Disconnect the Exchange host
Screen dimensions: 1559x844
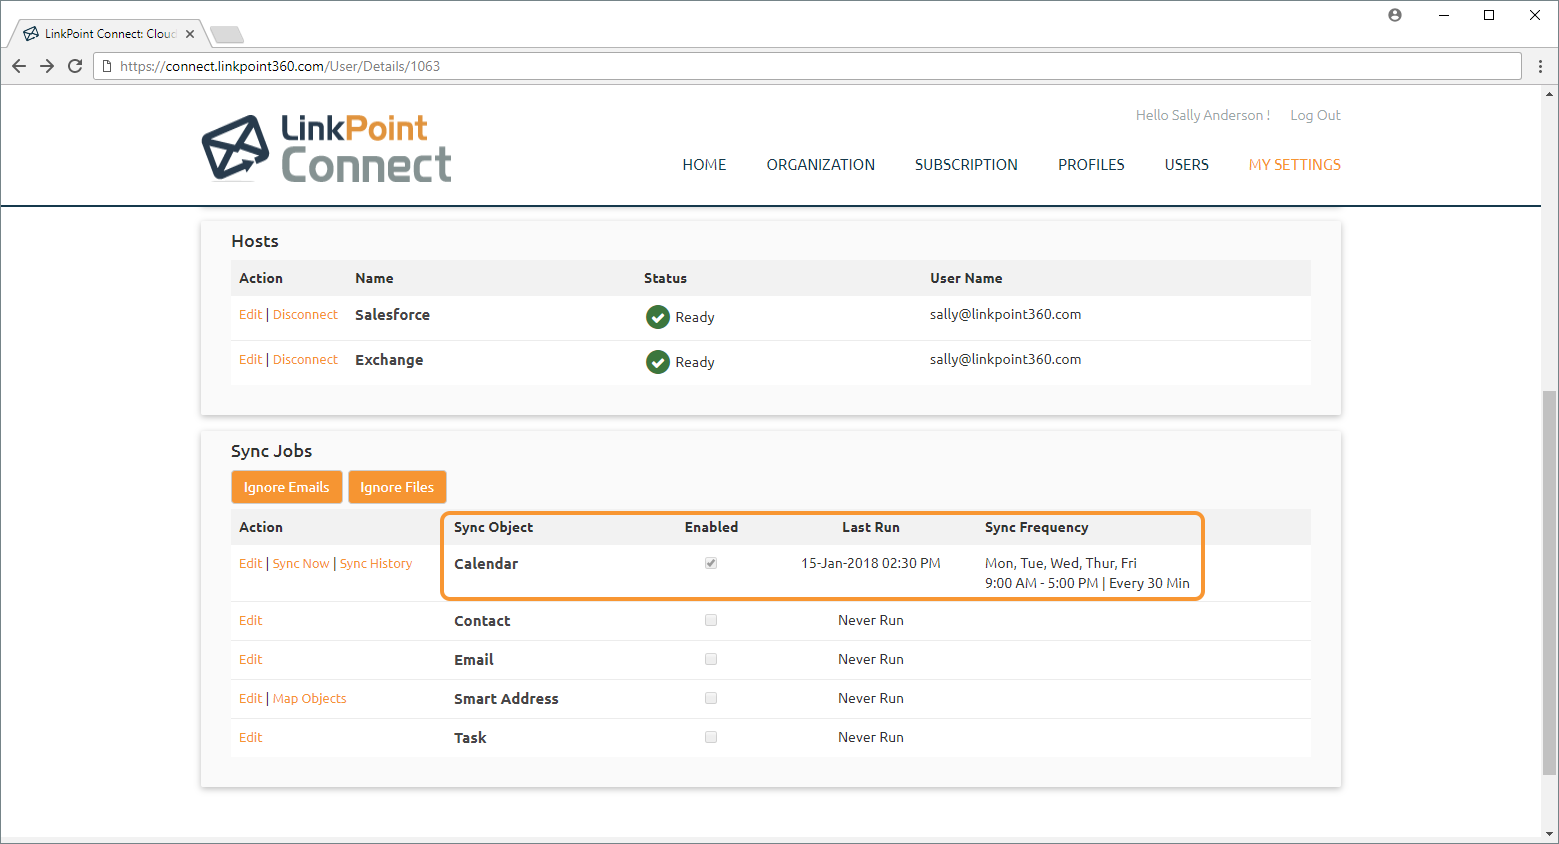[305, 359]
